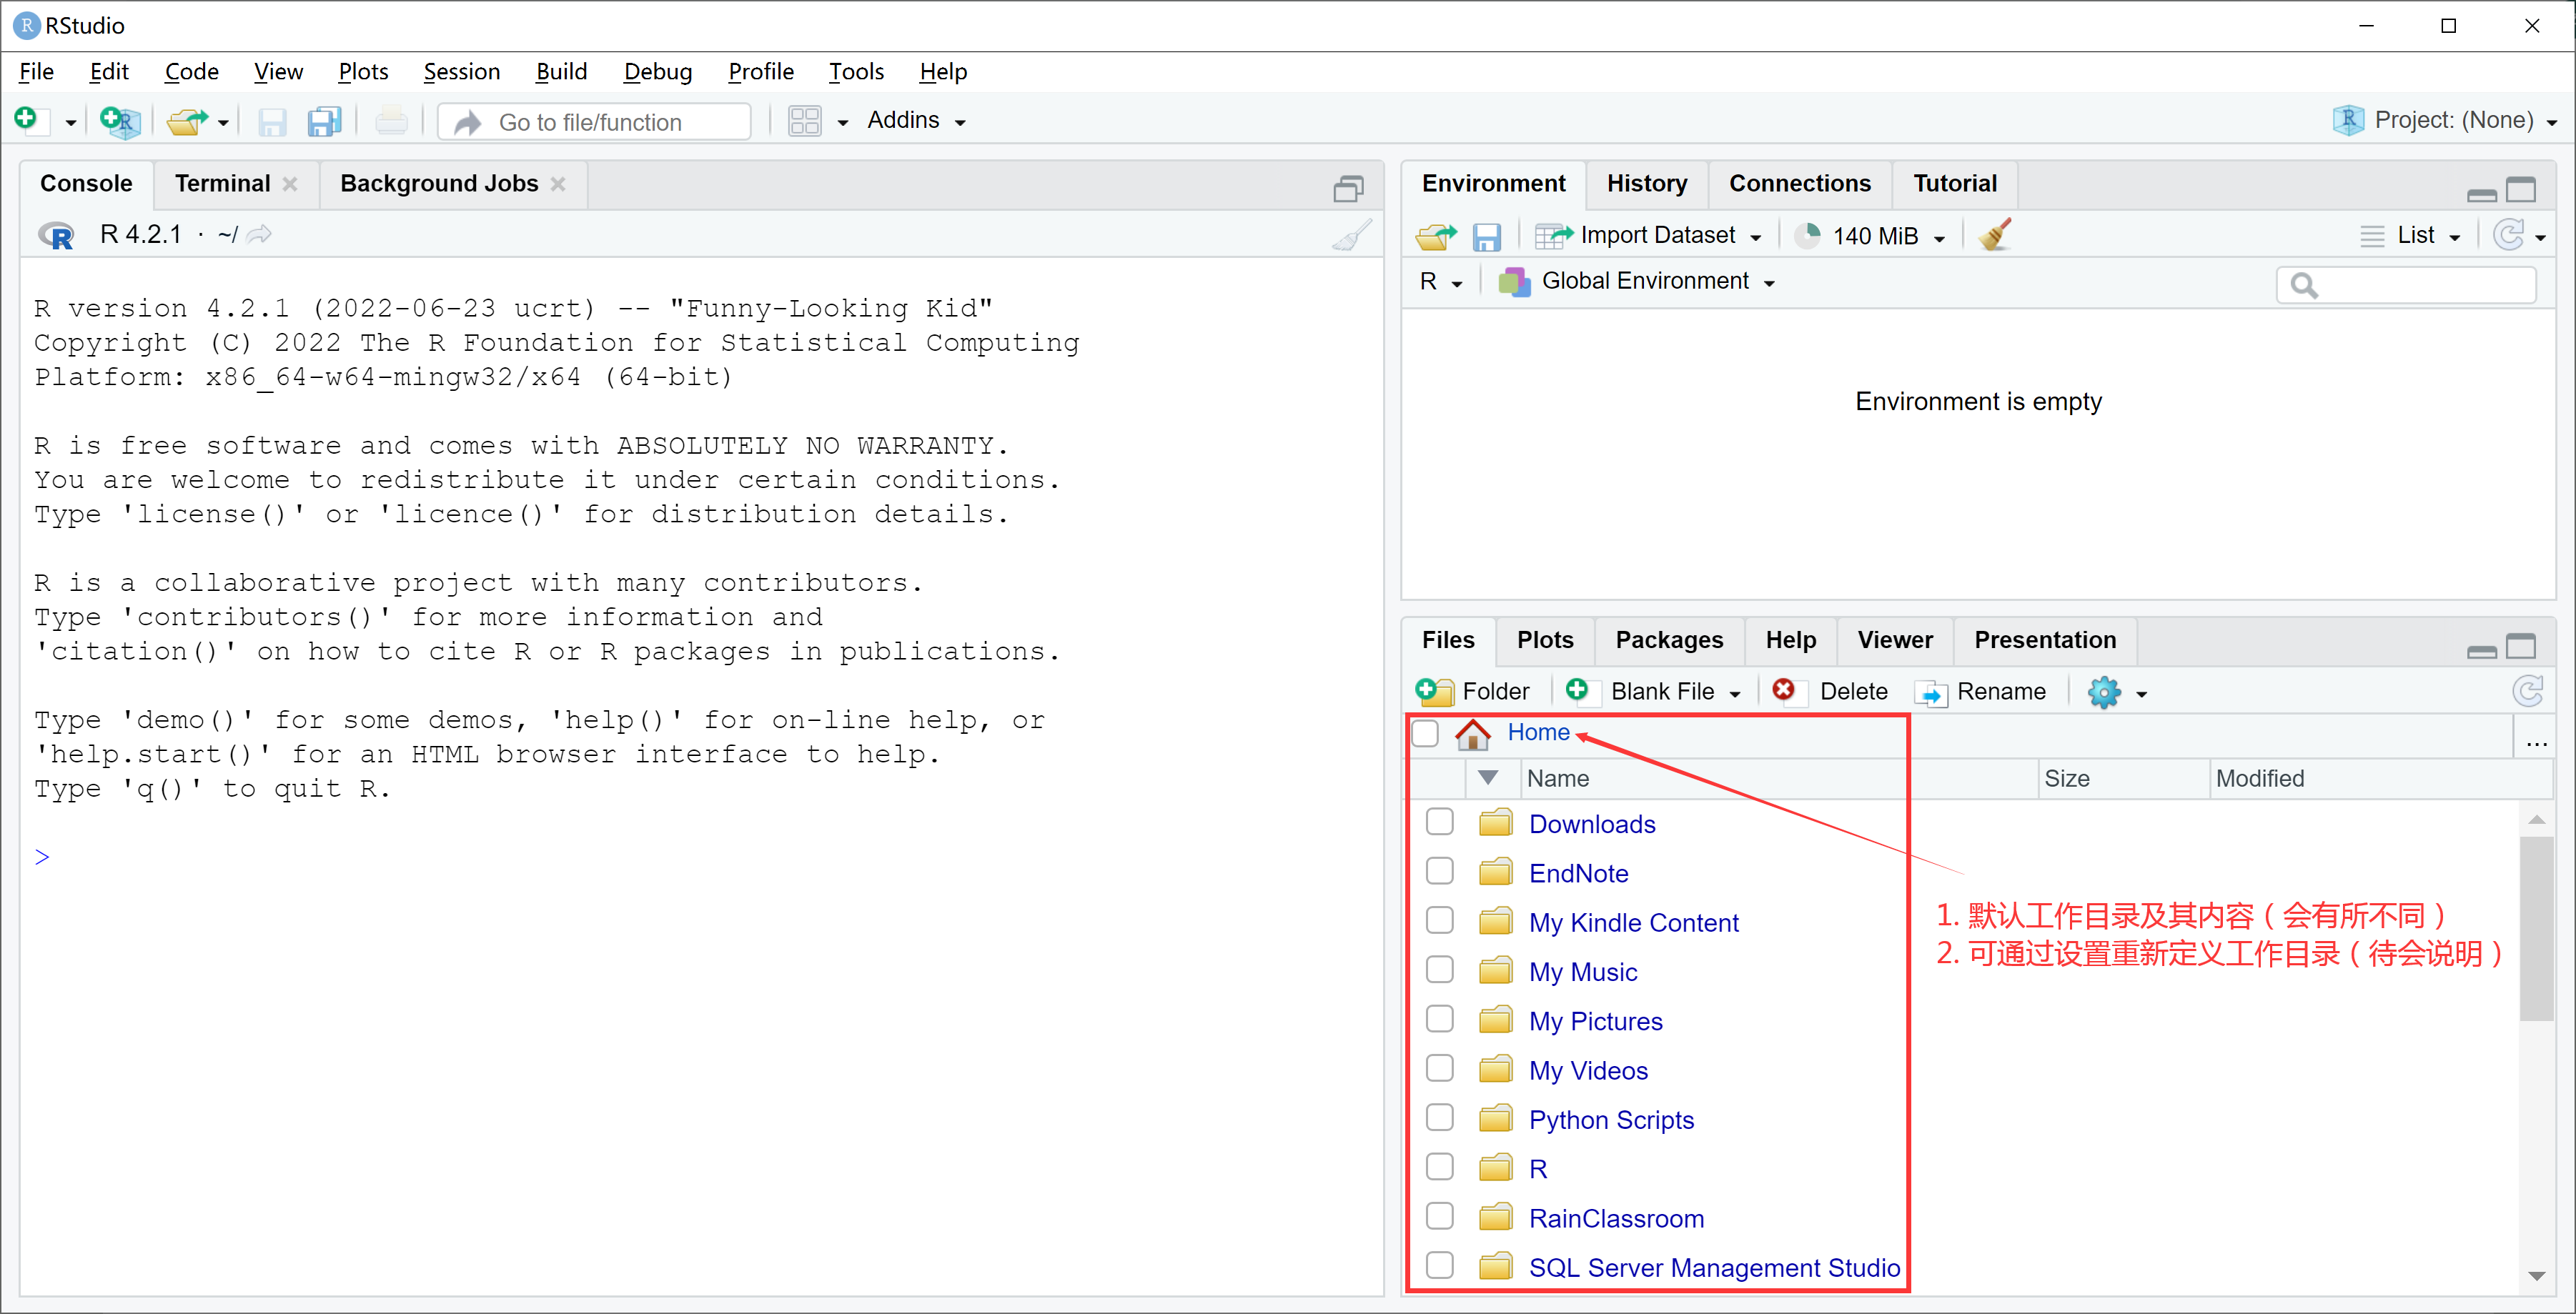The width and height of the screenshot is (2576, 1314).
Task: Click the Delete red X icon
Action: coord(1783,690)
